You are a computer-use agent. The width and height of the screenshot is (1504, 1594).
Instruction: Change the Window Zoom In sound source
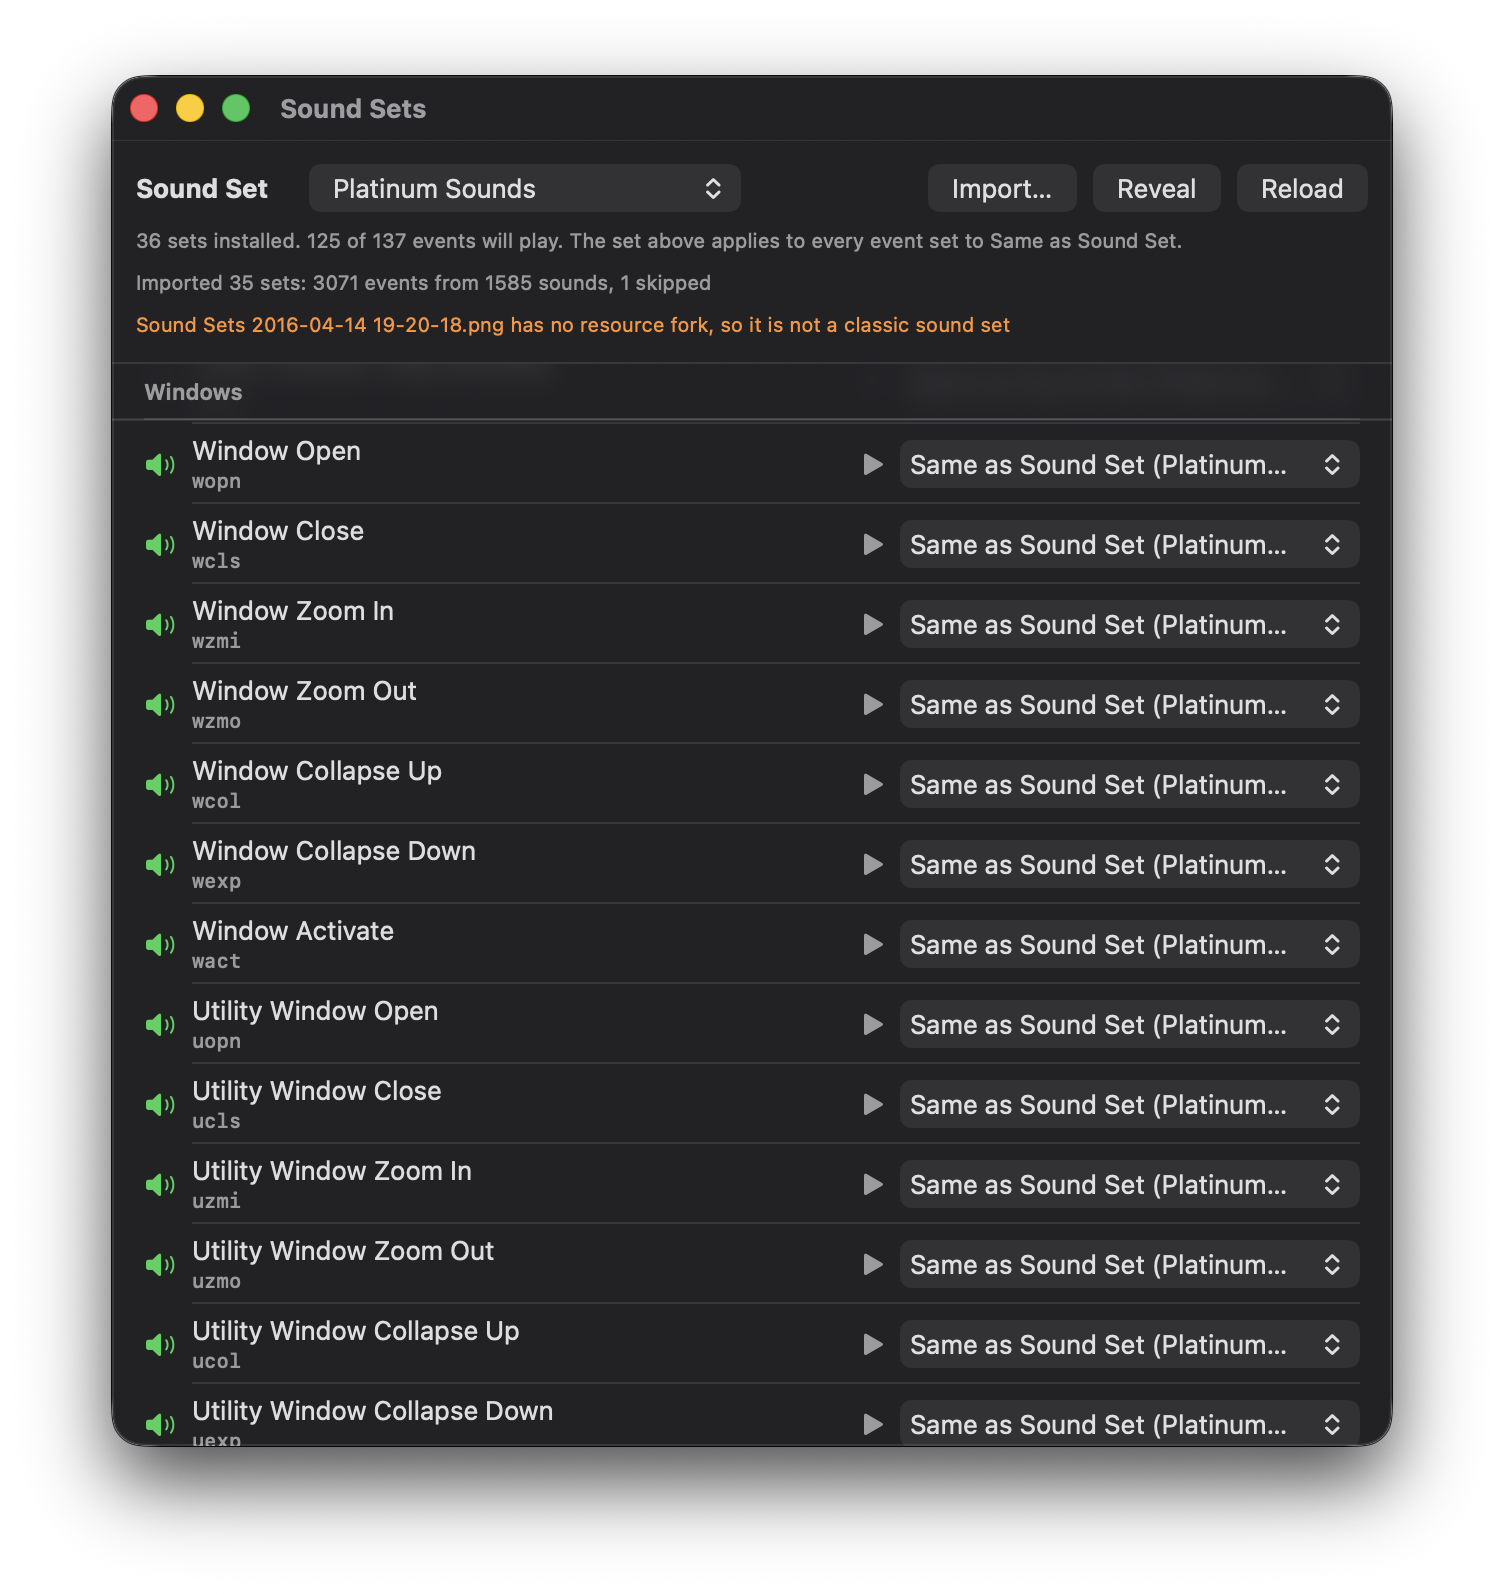tap(1129, 625)
